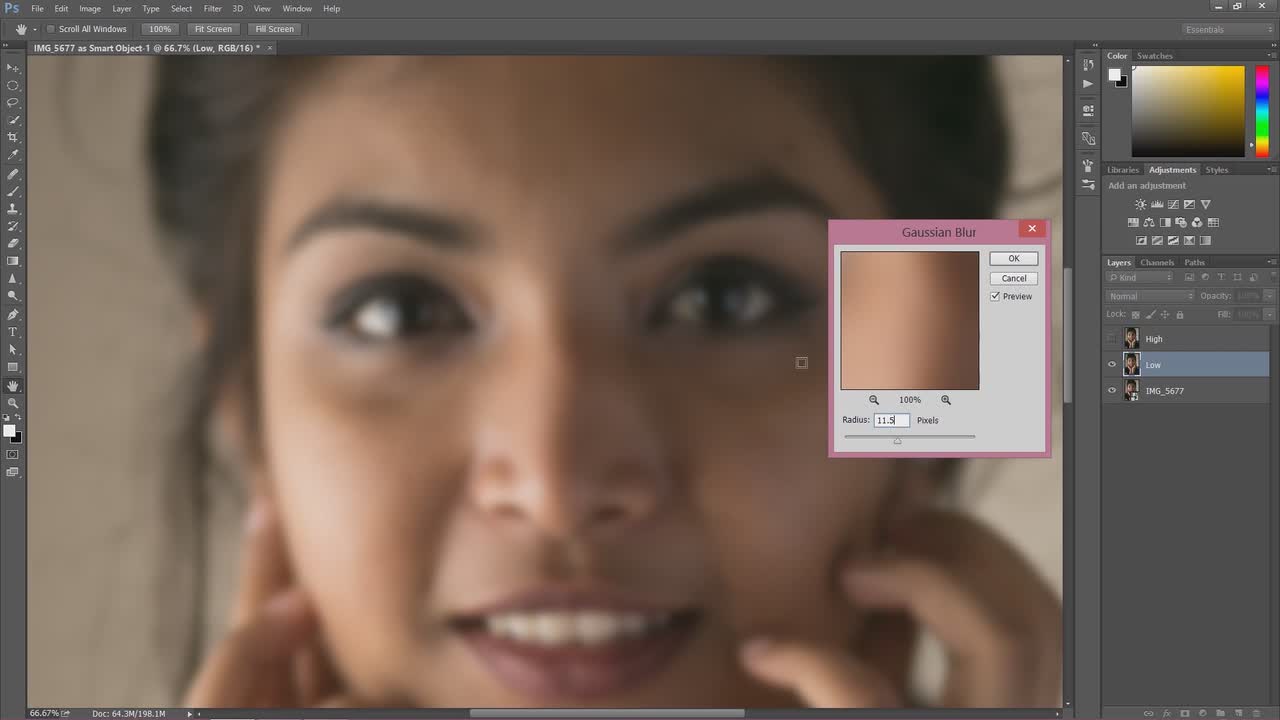Image resolution: width=1280 pixels, height=720 pixels.
Task: Add a Levels adjustment
Action: [x=1157, y=205]
